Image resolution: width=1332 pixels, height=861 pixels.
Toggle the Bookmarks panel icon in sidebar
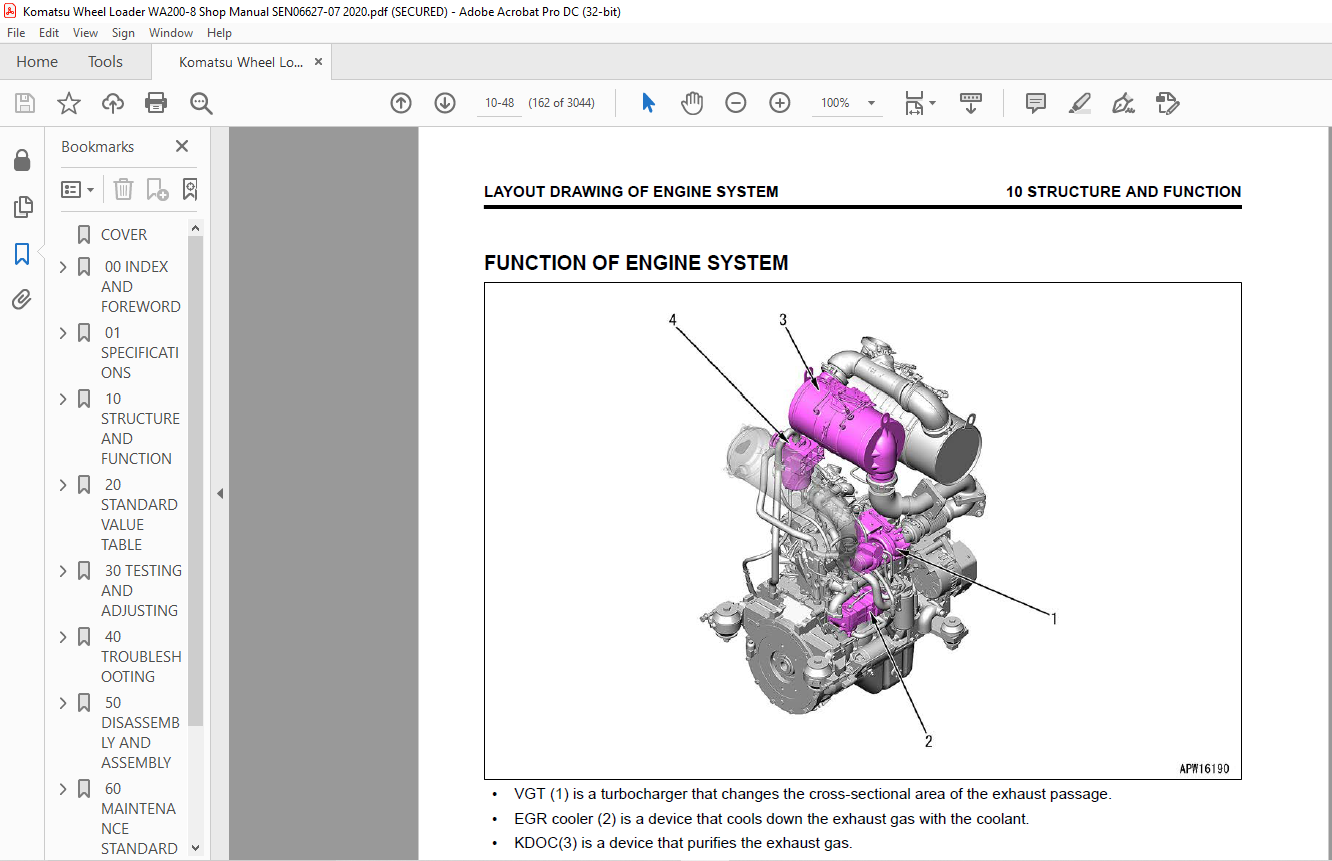pyautogui.click(x=22, y=253)
